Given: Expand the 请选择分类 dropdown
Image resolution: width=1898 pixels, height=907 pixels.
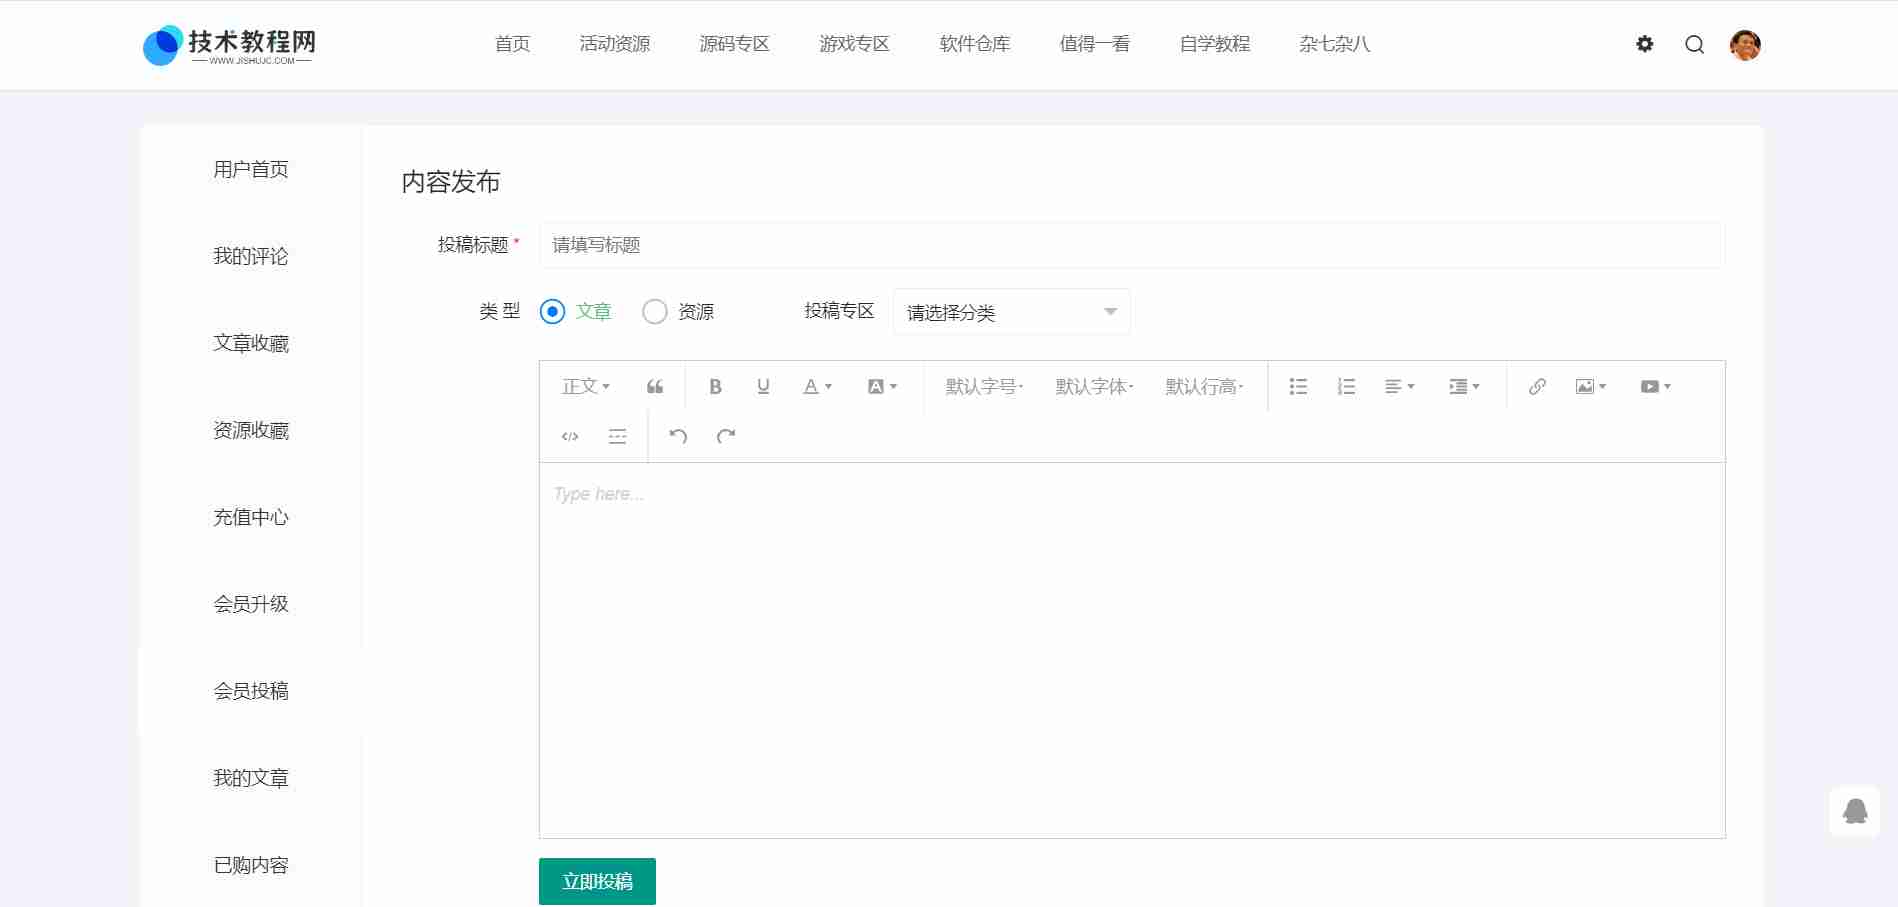Looking at the screenshot, I should coord(1011,312).
